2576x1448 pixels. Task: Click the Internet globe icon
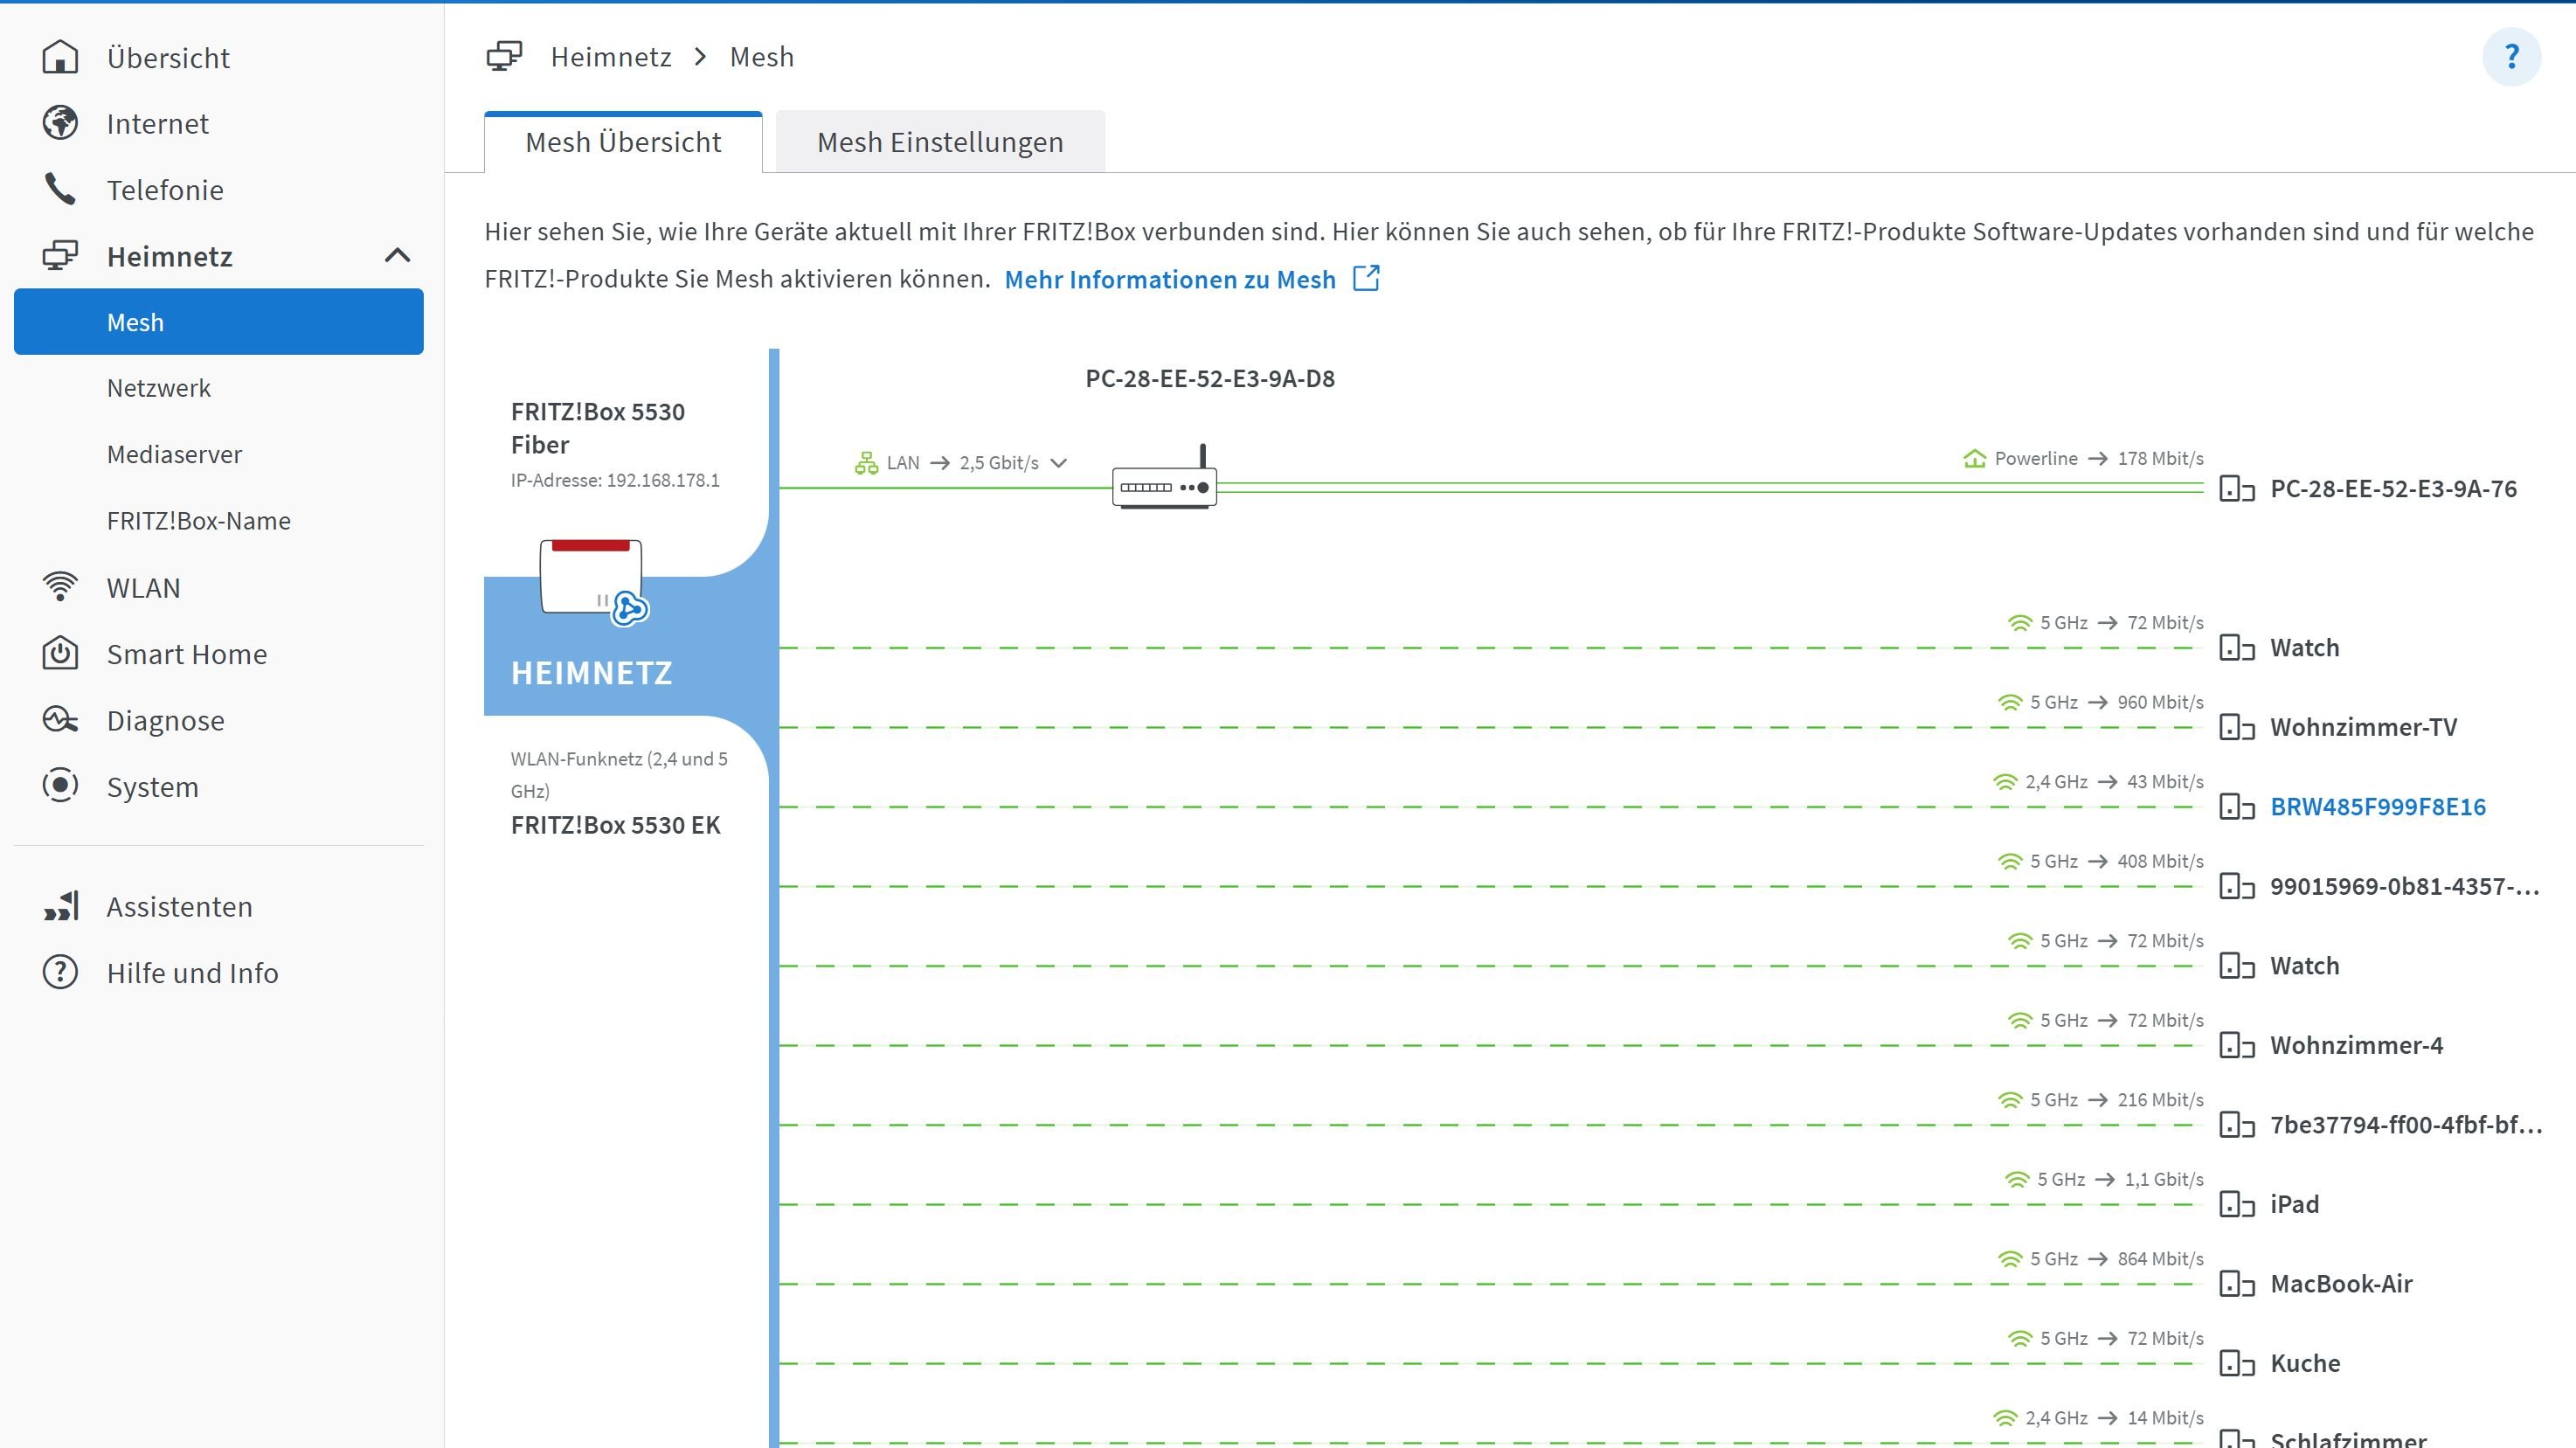(60, 124)
